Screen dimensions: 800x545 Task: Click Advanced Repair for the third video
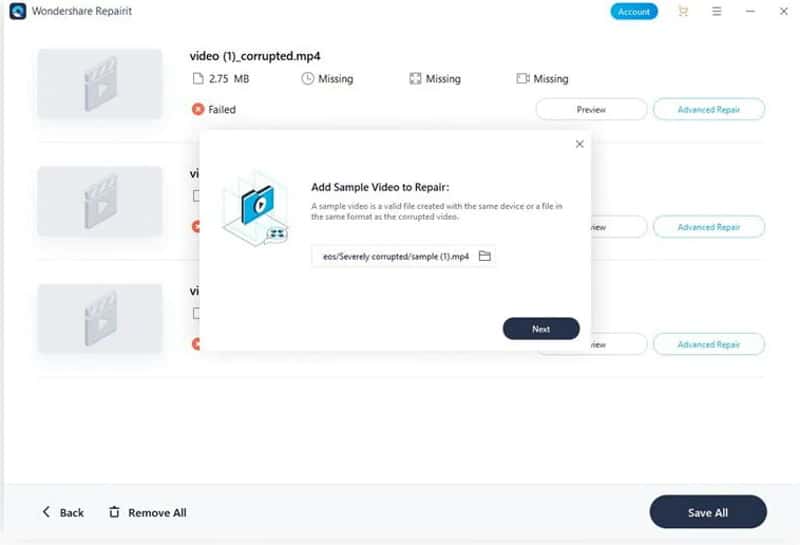click(709, 344)
